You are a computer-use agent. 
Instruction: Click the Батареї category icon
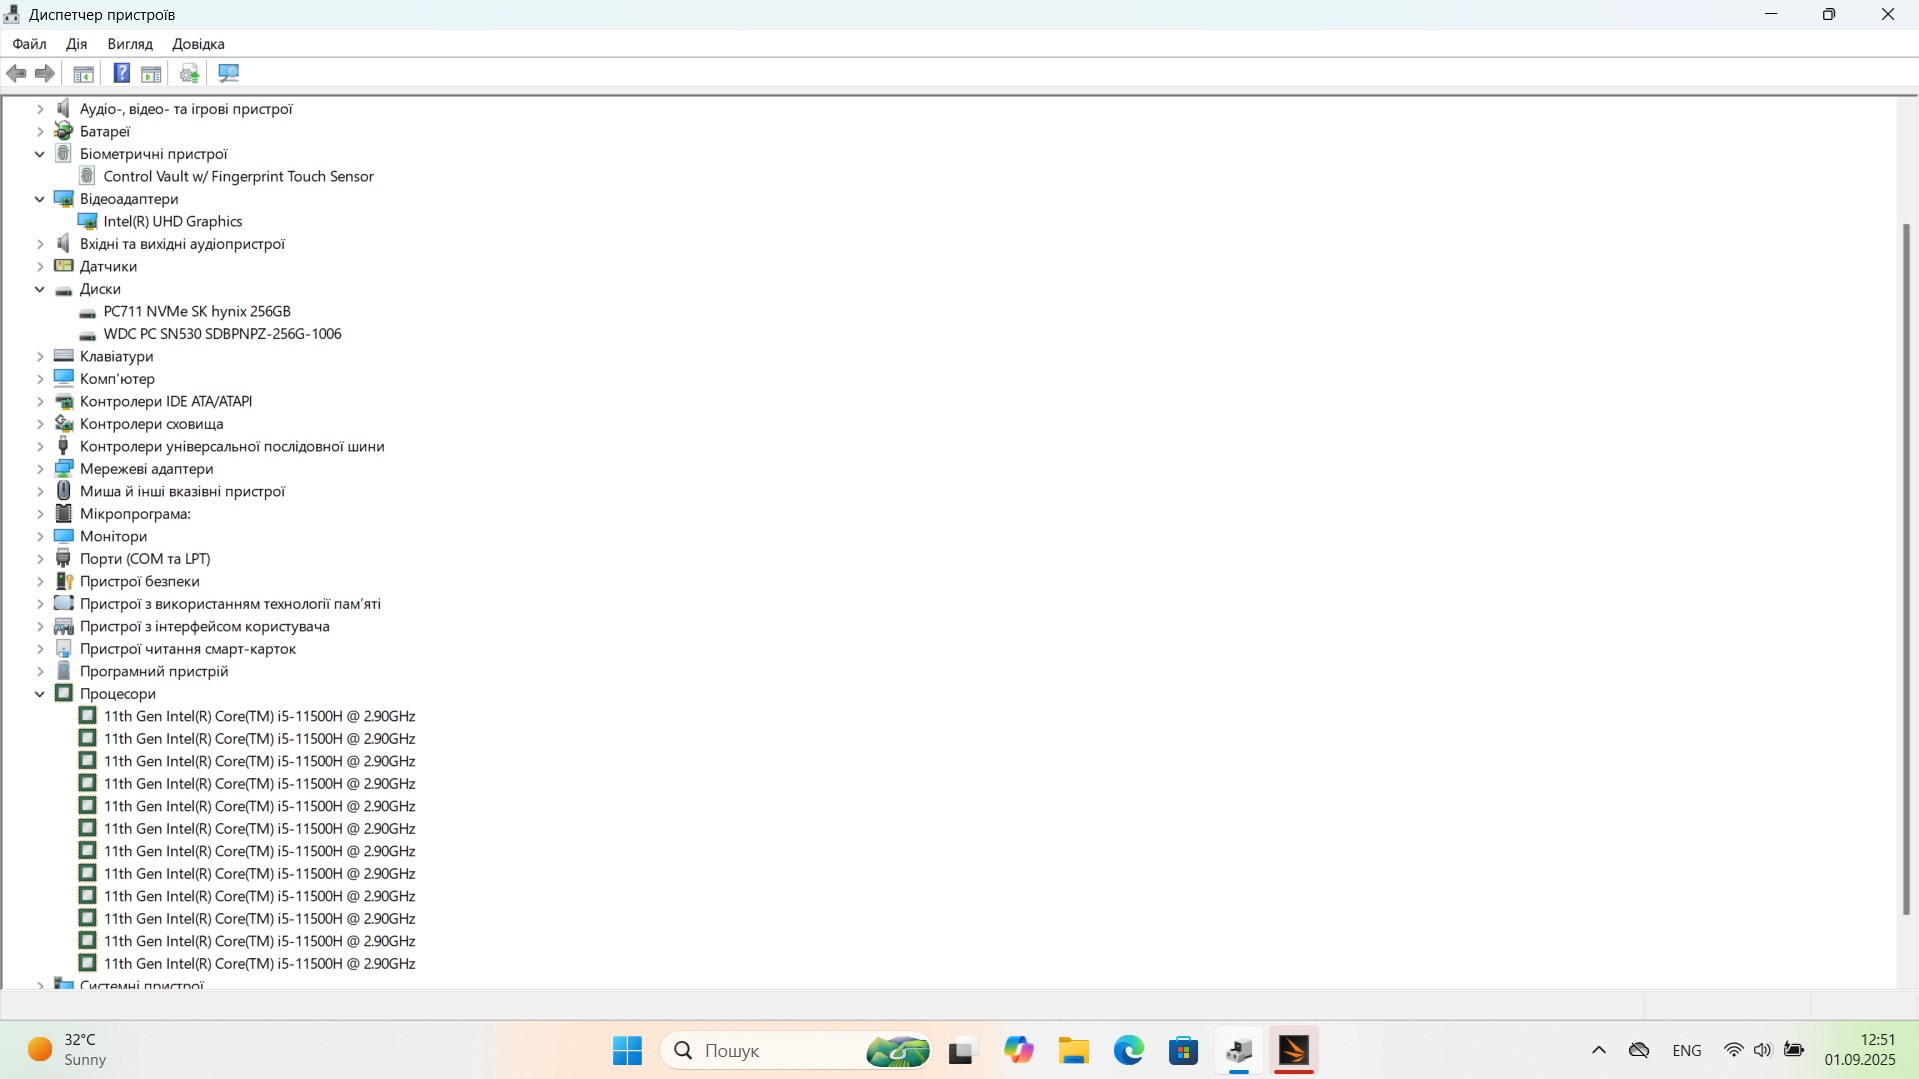(64, 131)
